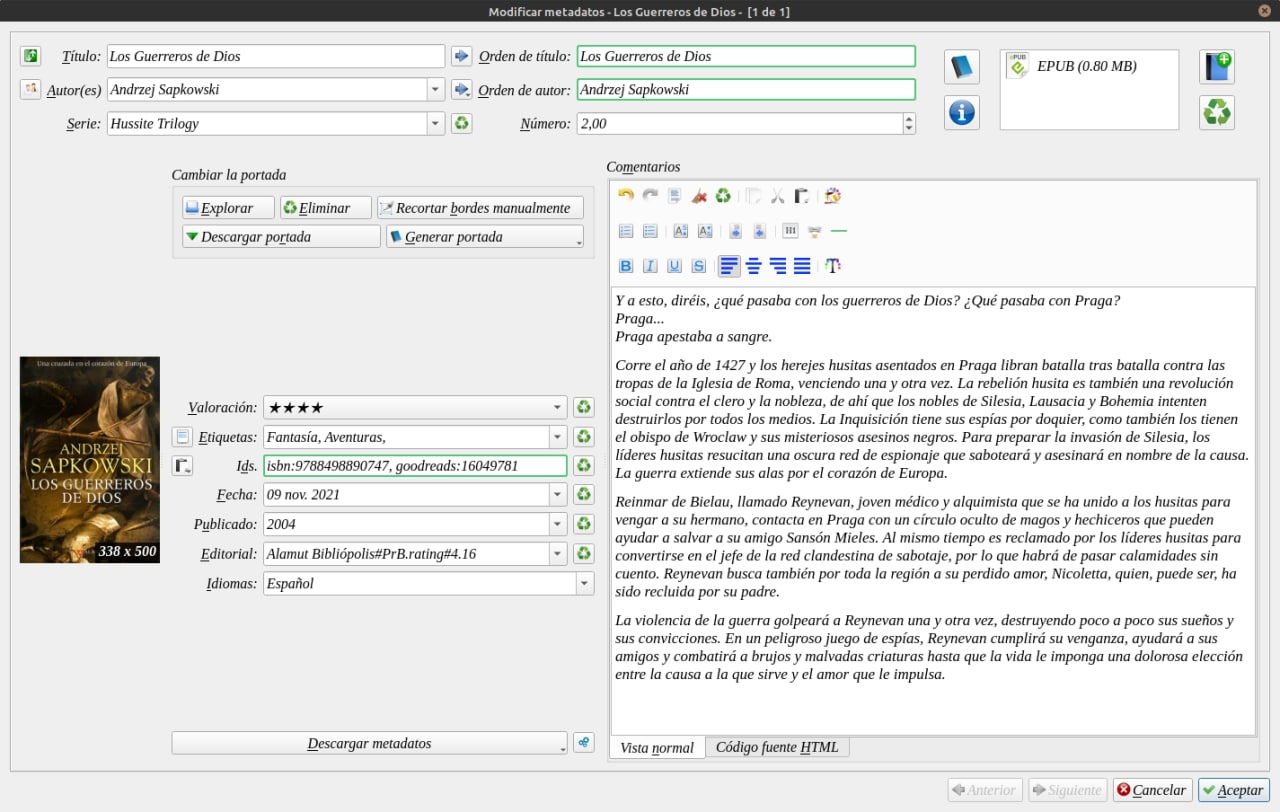The image size is (1280, 812).
Task: Click the arrow to copy title to sort
Action: click(x=461, y=56)
